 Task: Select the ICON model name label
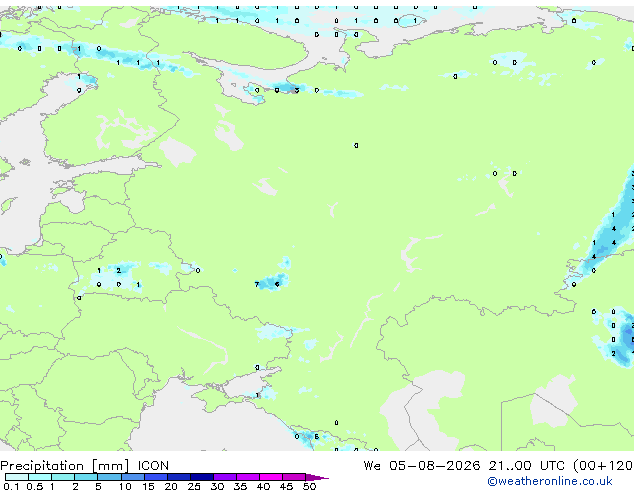tap(153, 466)
